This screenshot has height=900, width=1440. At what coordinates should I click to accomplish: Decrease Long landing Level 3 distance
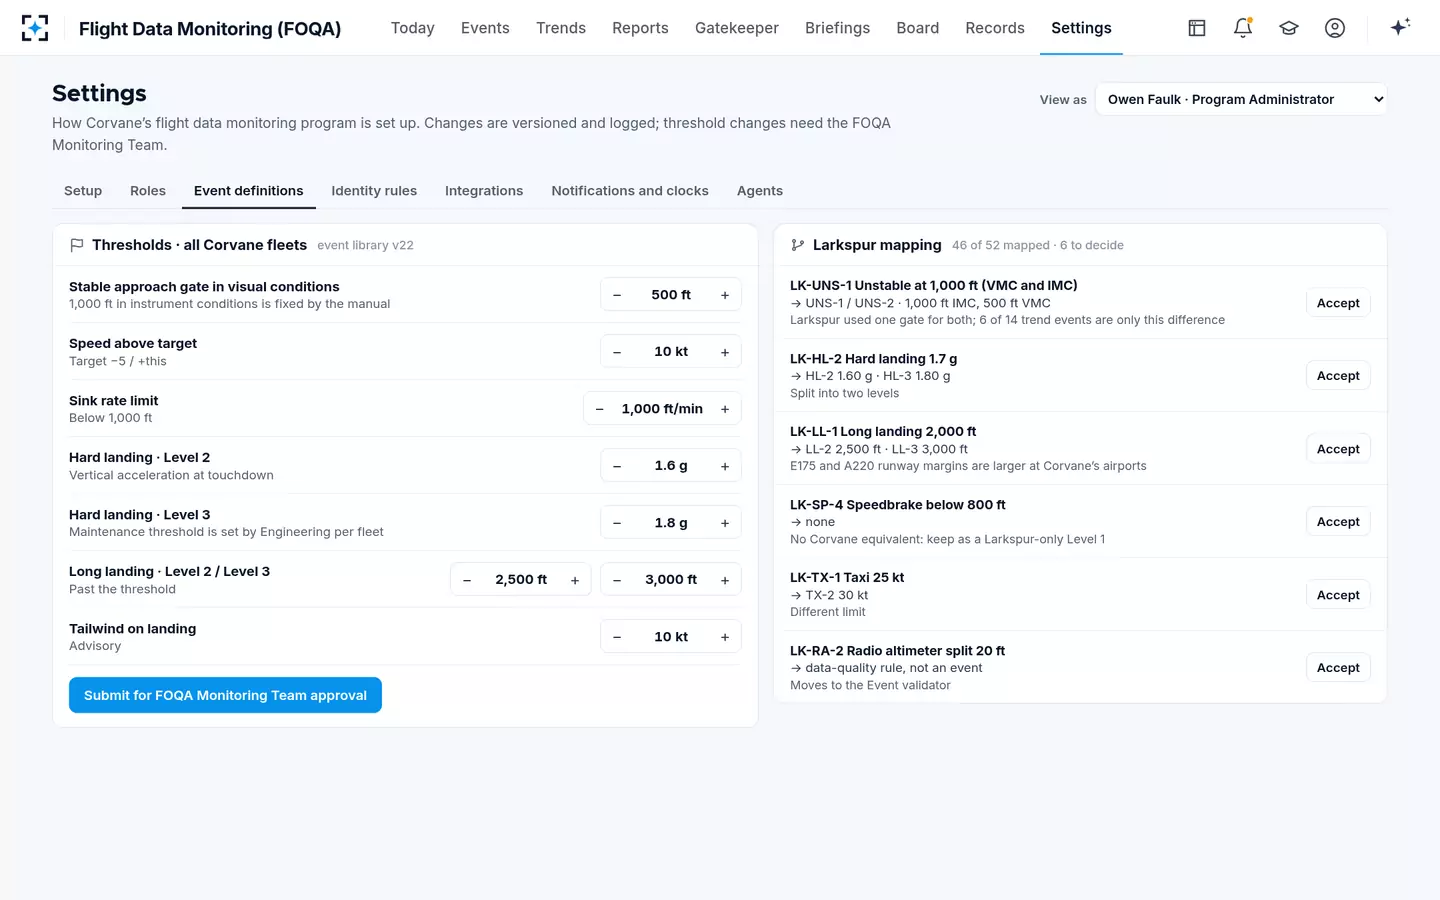[x=617, y=580]
